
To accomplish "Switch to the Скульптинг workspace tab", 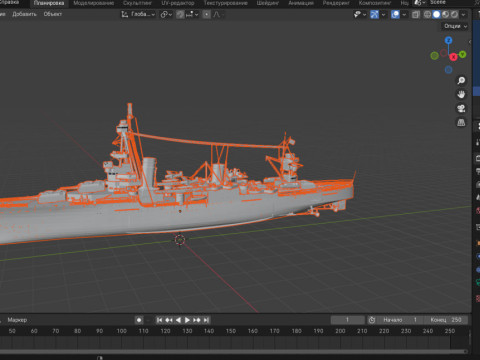I will coord(137,3).
